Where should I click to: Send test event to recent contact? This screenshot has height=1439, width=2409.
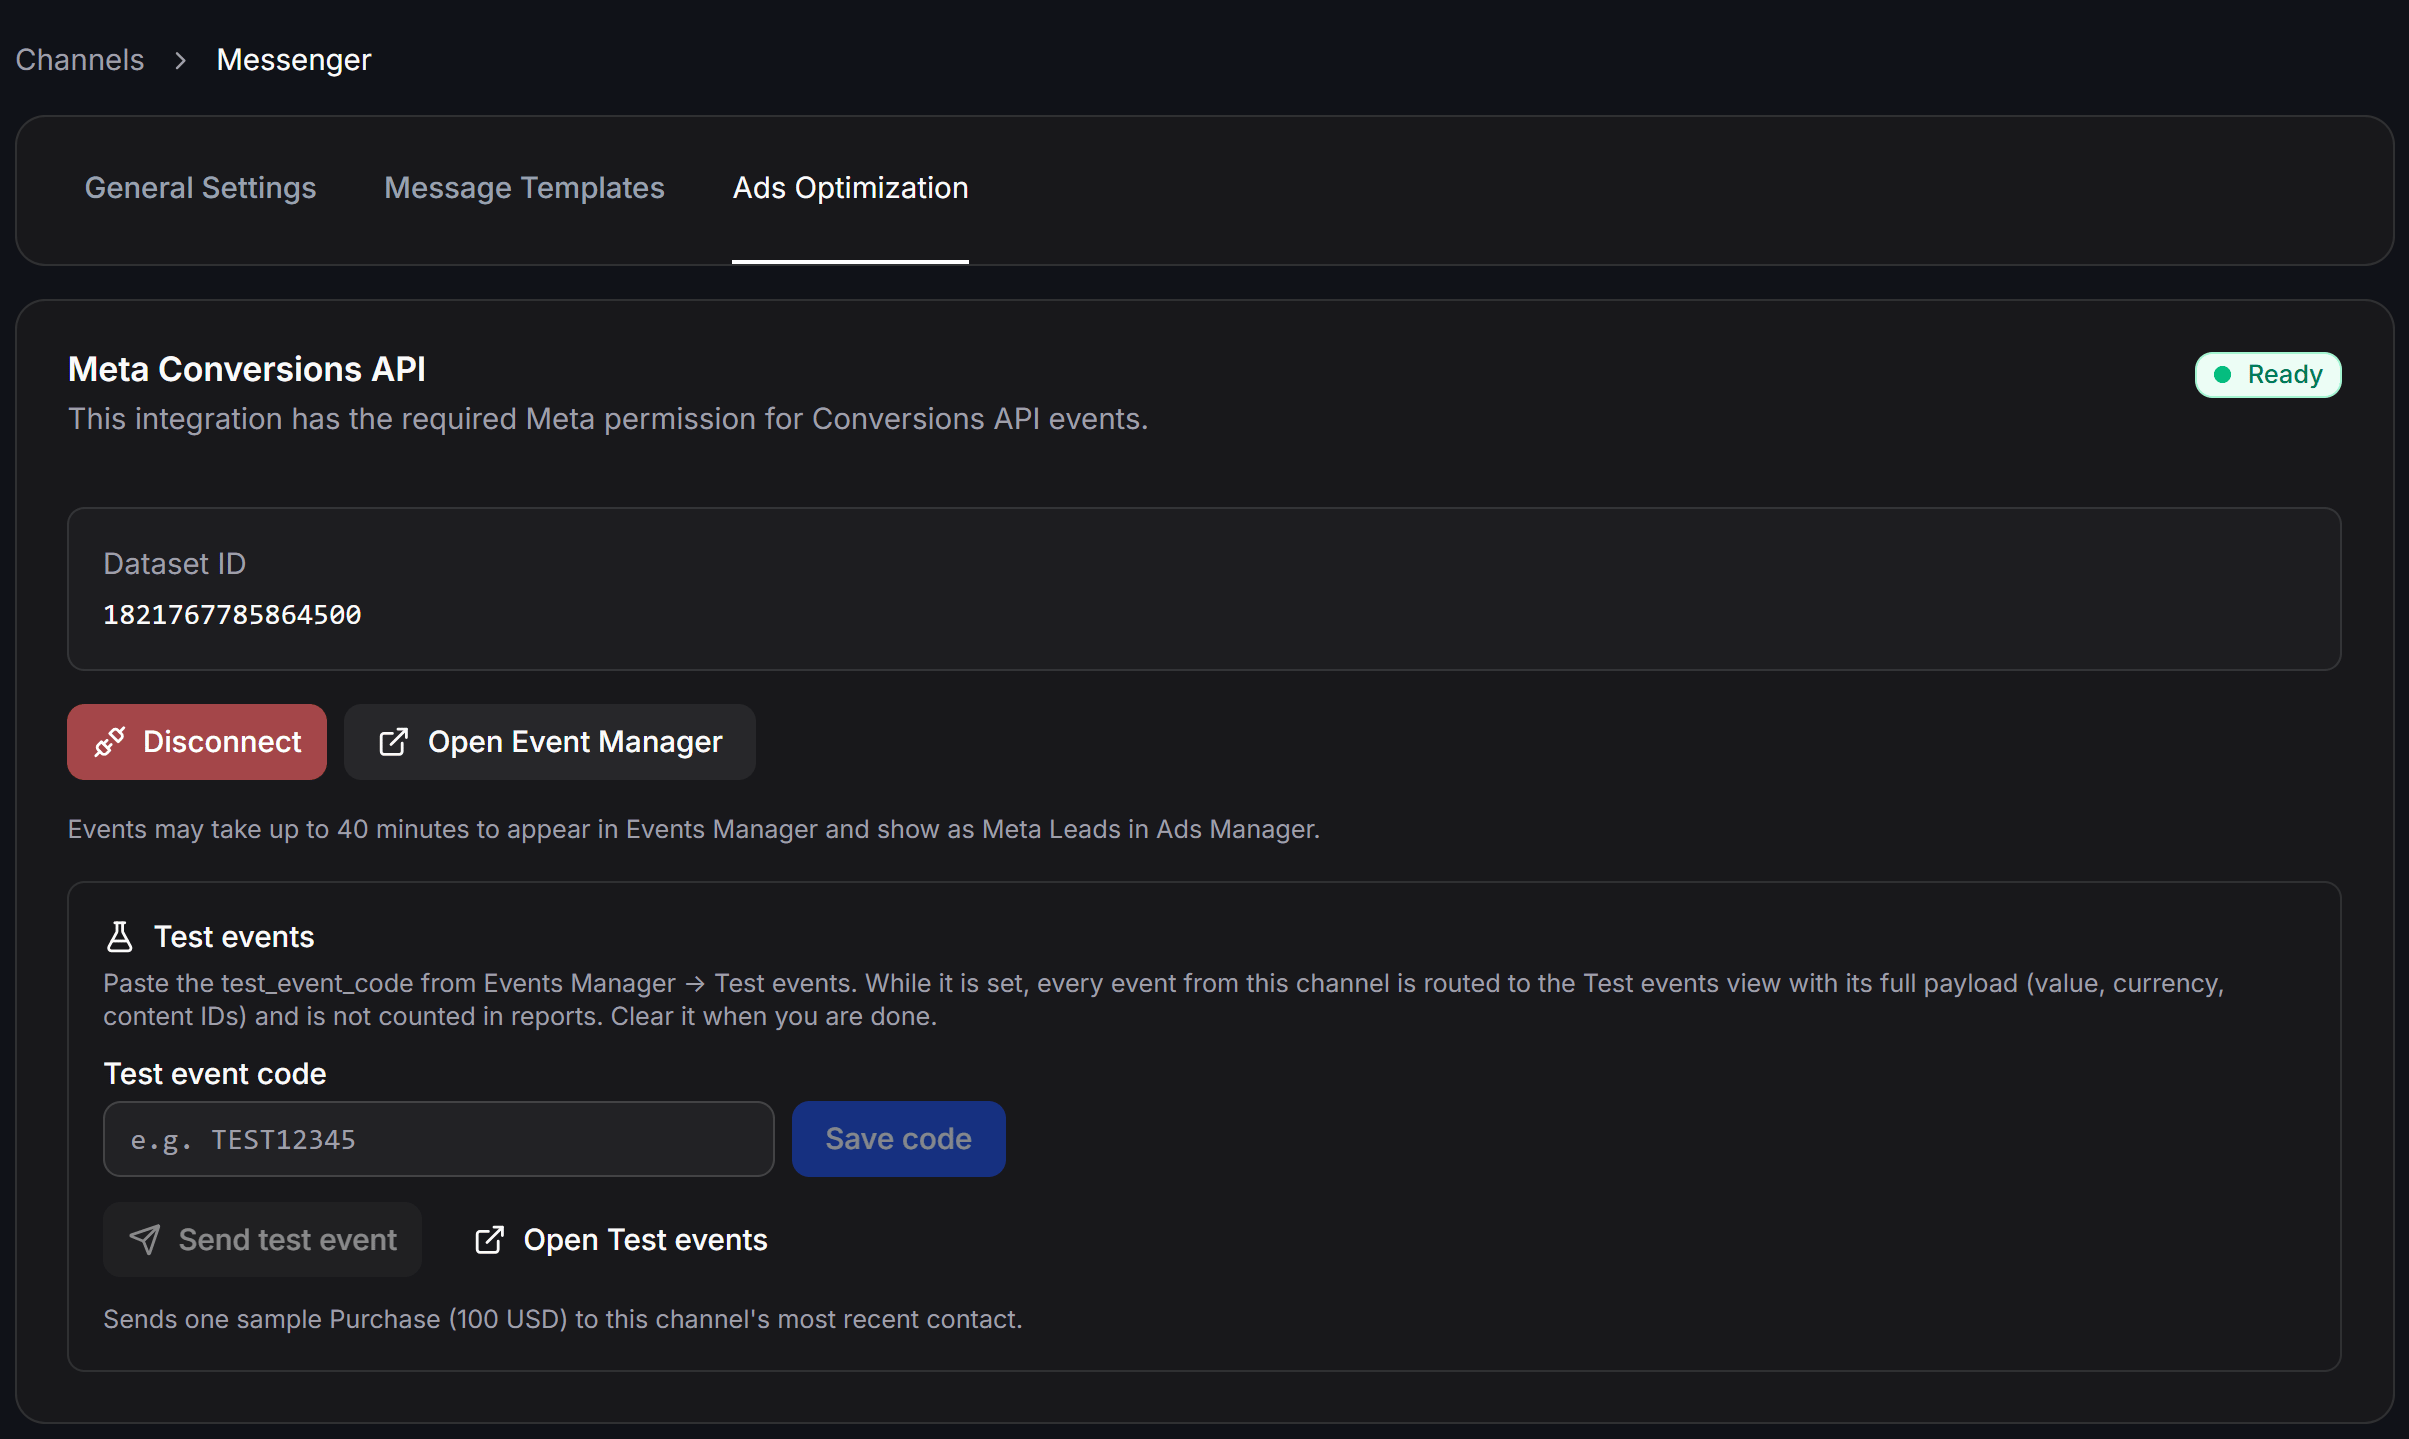tap(263, 1240)
